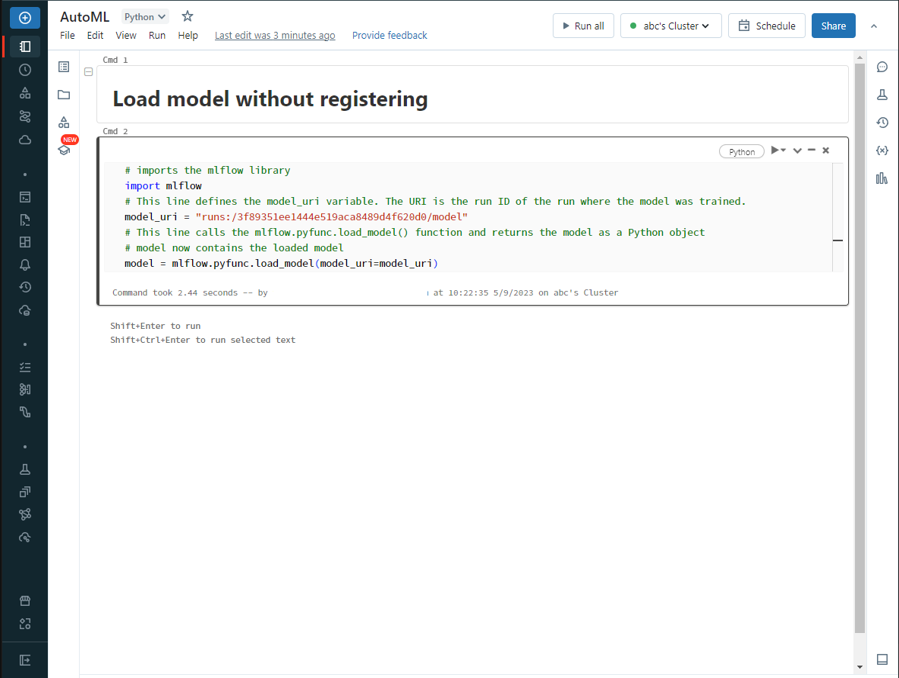Open the comments panel icon
The image size is (899, 678).
882,67
